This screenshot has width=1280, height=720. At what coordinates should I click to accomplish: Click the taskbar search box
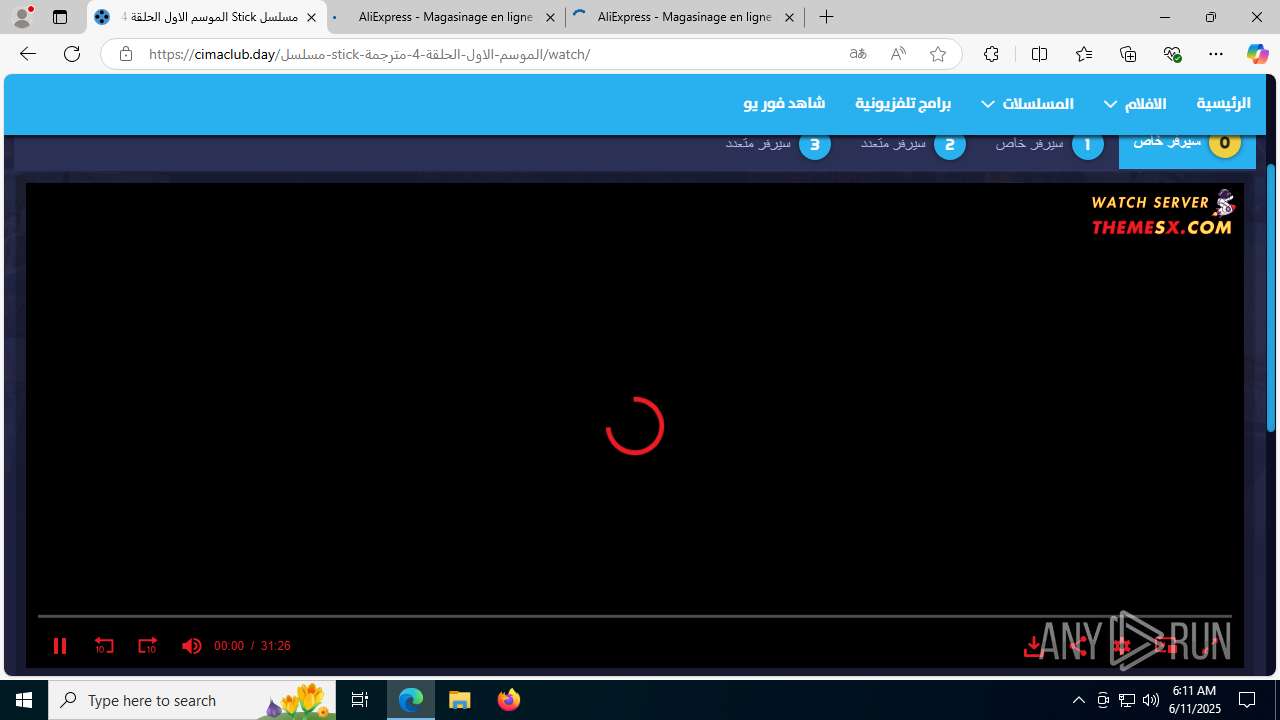point(193,700)
